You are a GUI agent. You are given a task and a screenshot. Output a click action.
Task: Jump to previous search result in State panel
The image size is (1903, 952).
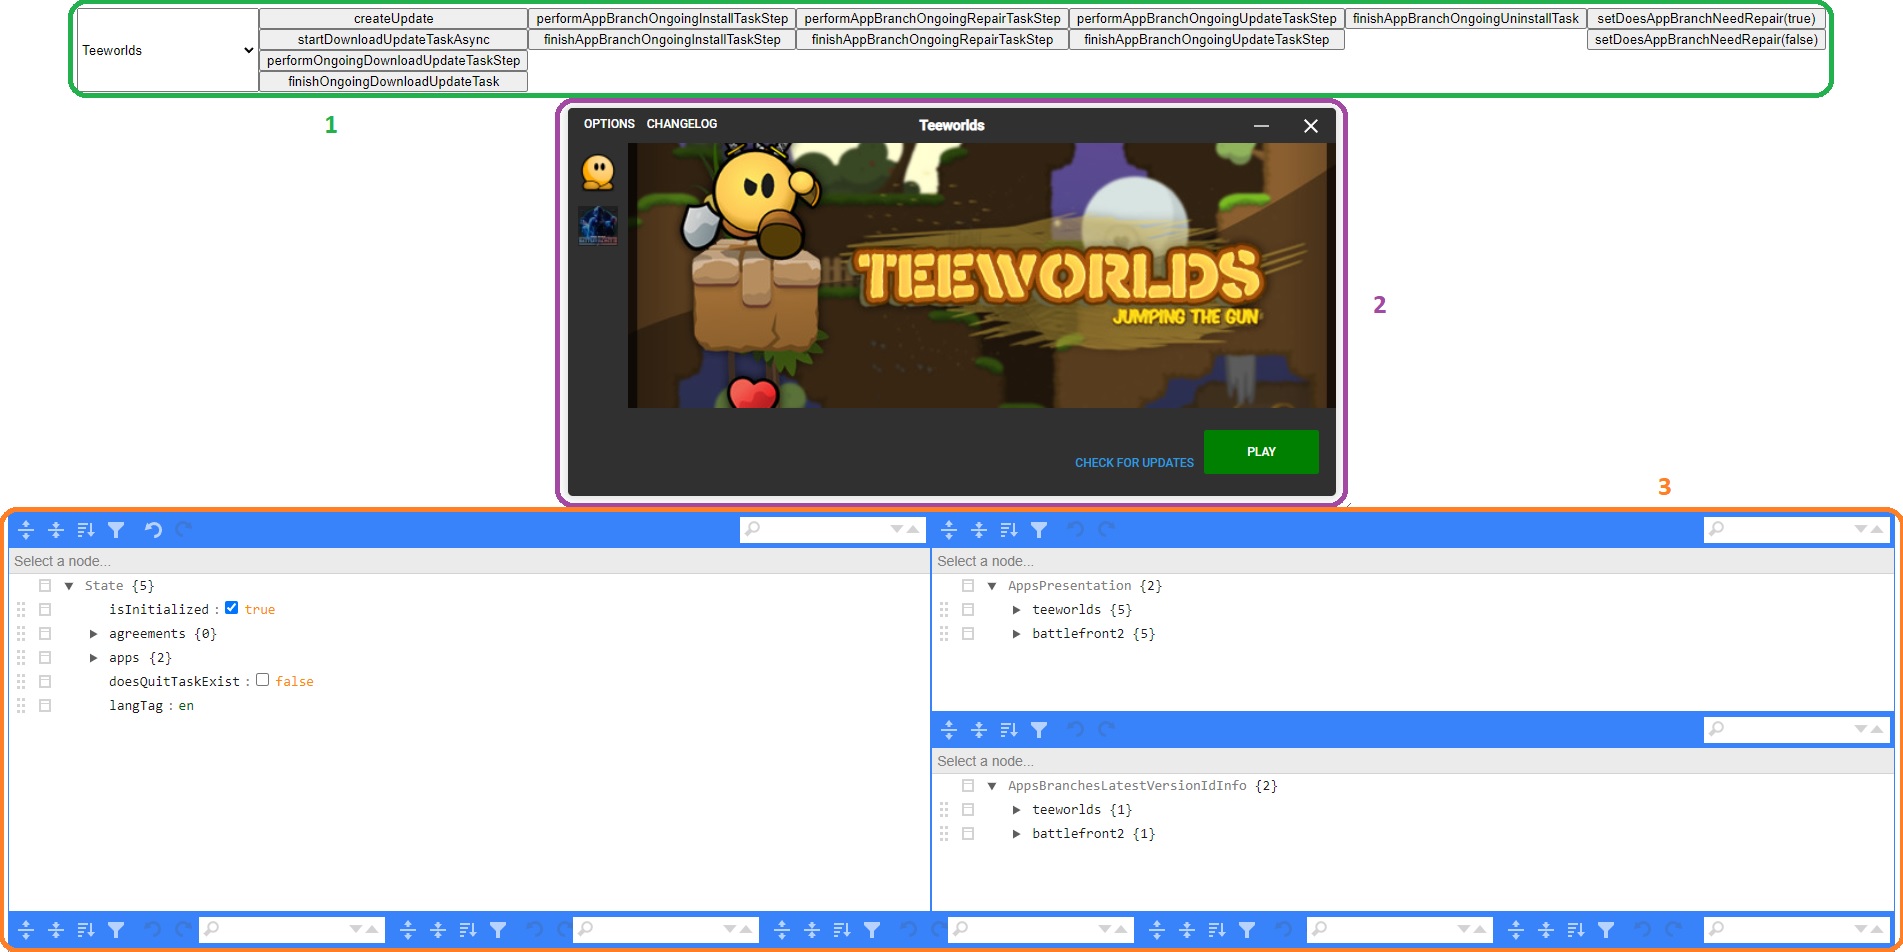click(x=912, y=529)
